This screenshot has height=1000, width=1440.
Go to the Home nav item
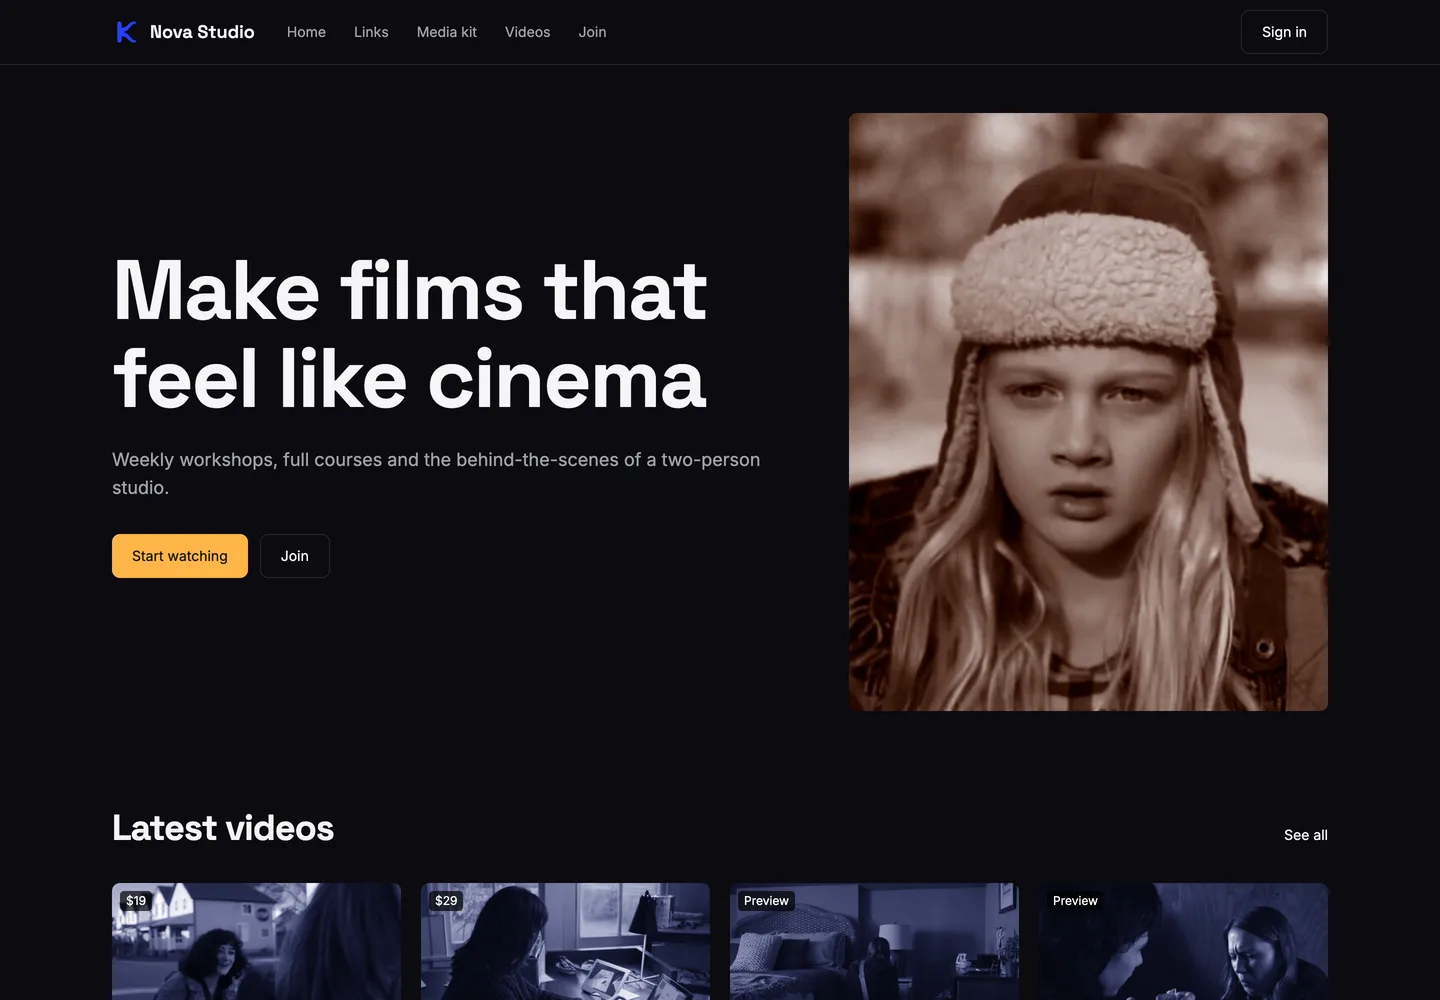(306, 32)
